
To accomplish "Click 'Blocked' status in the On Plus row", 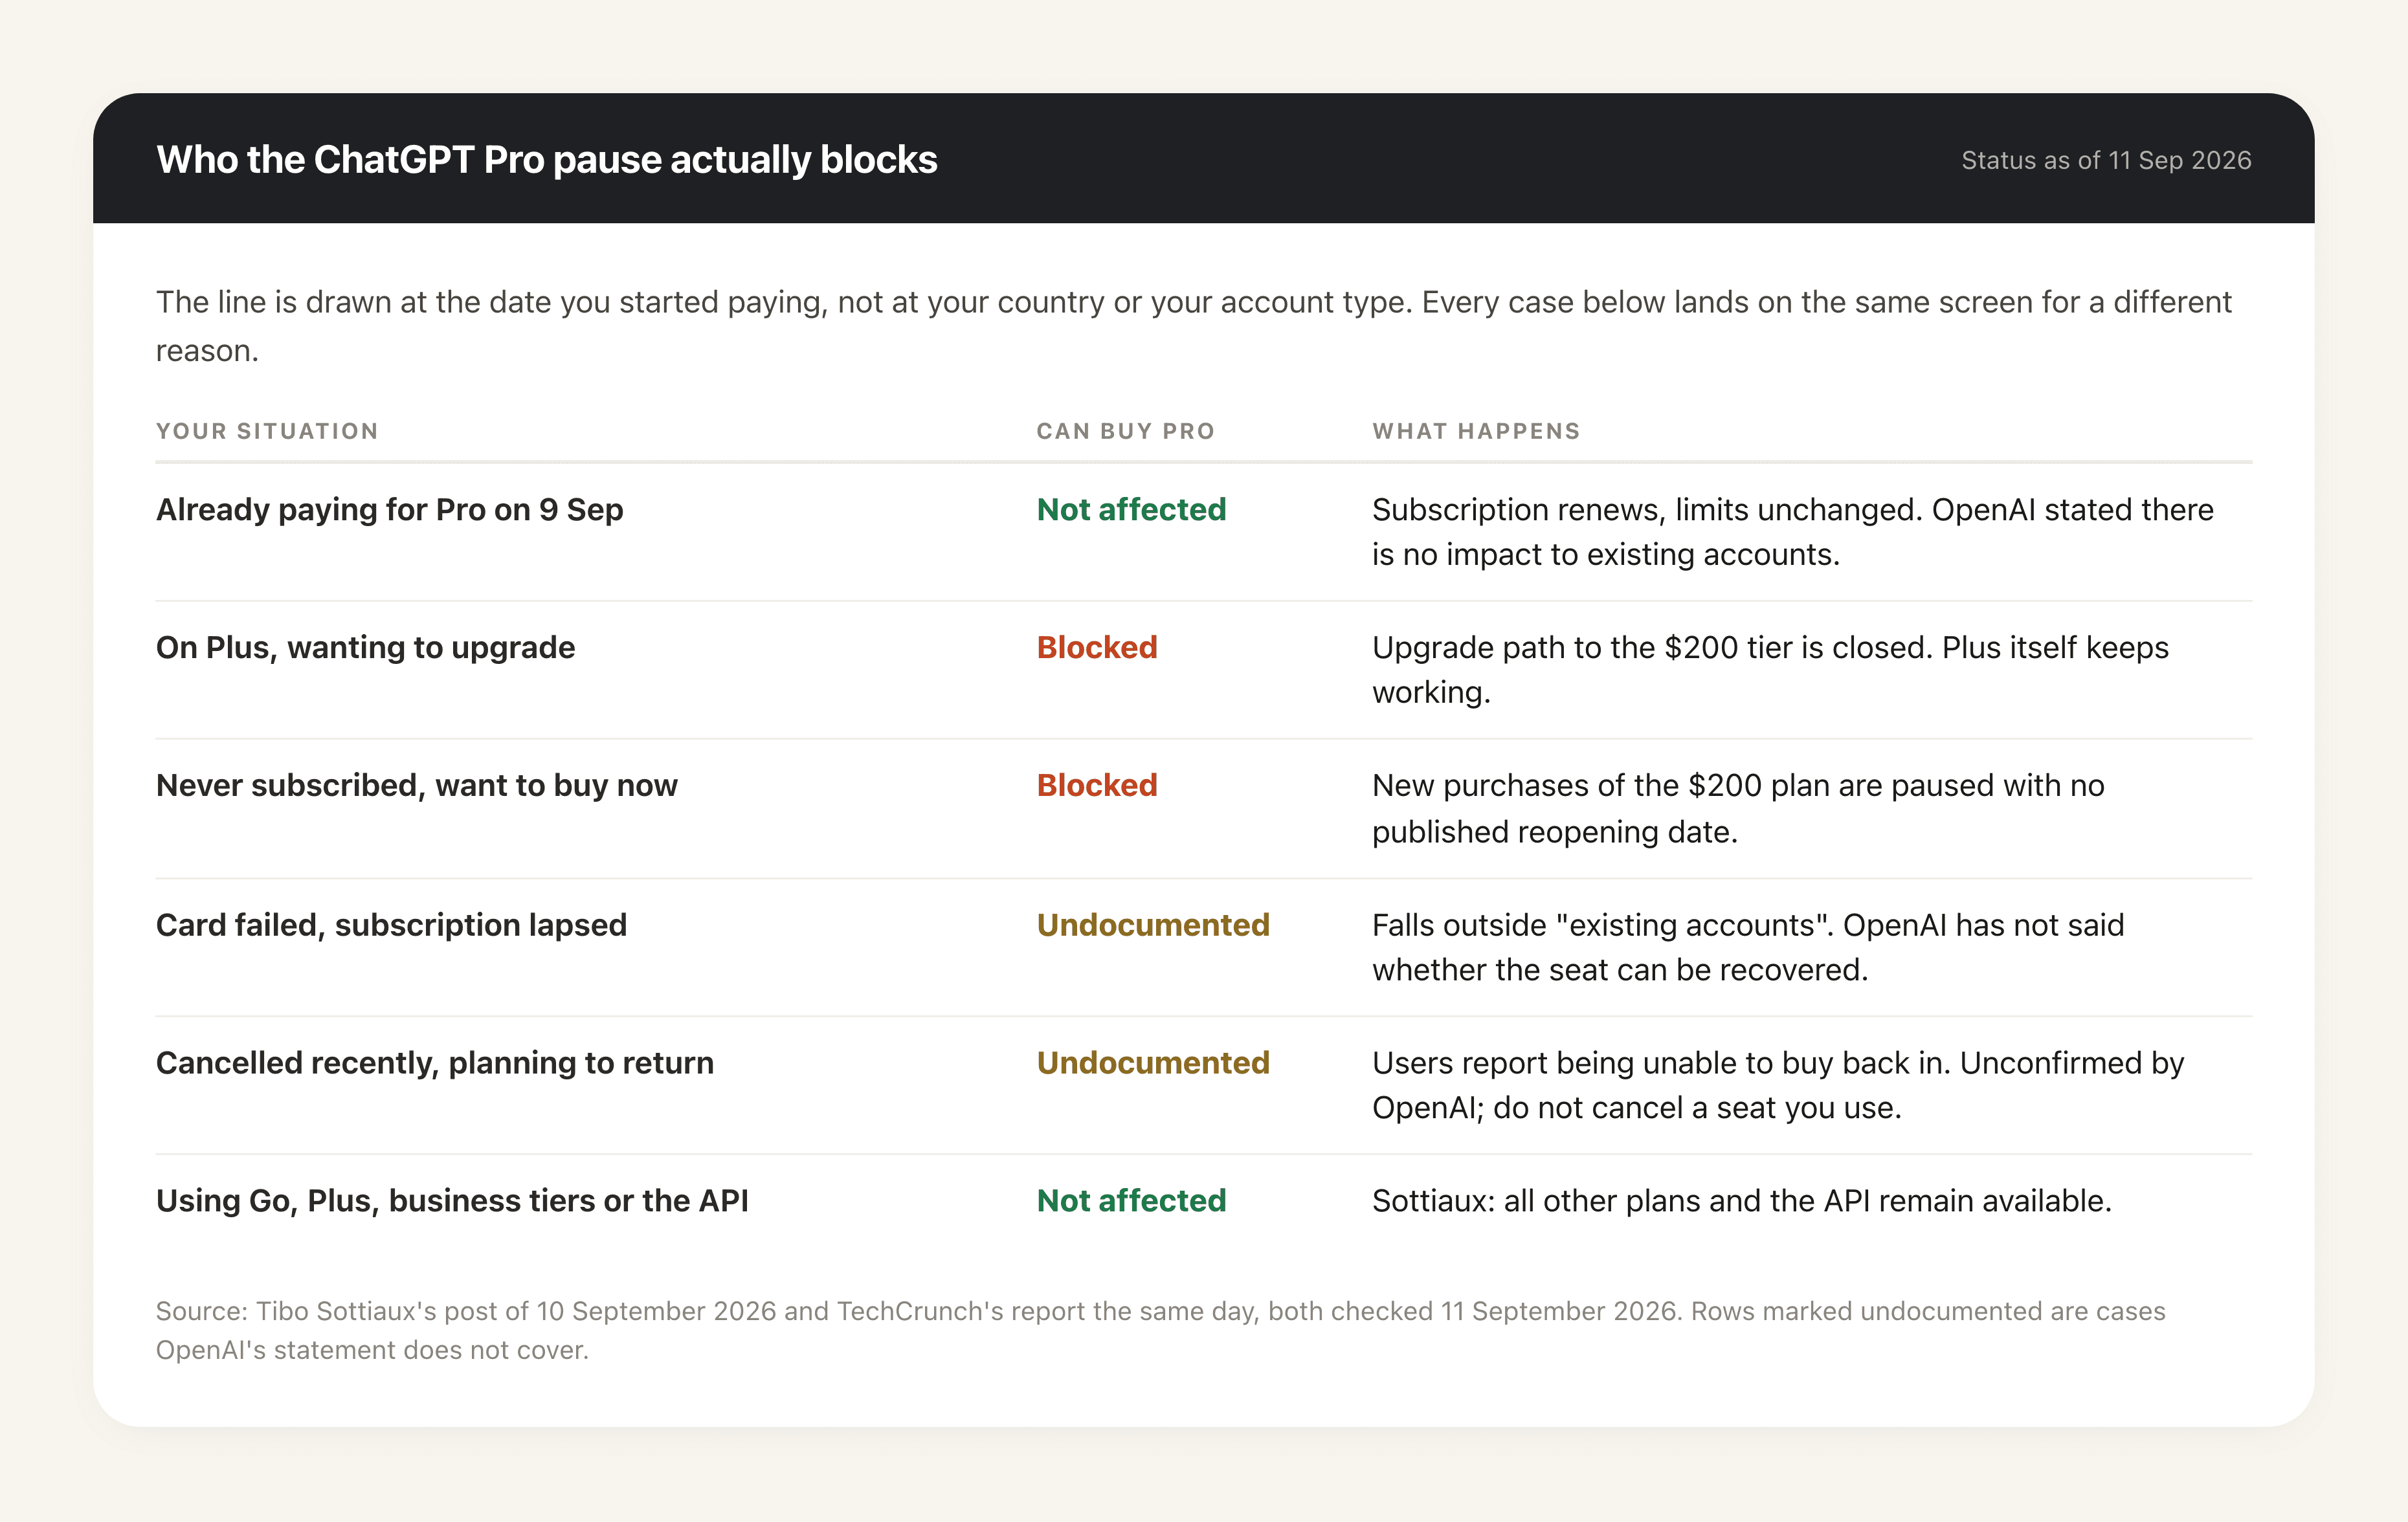I will tap(1097, 648).
